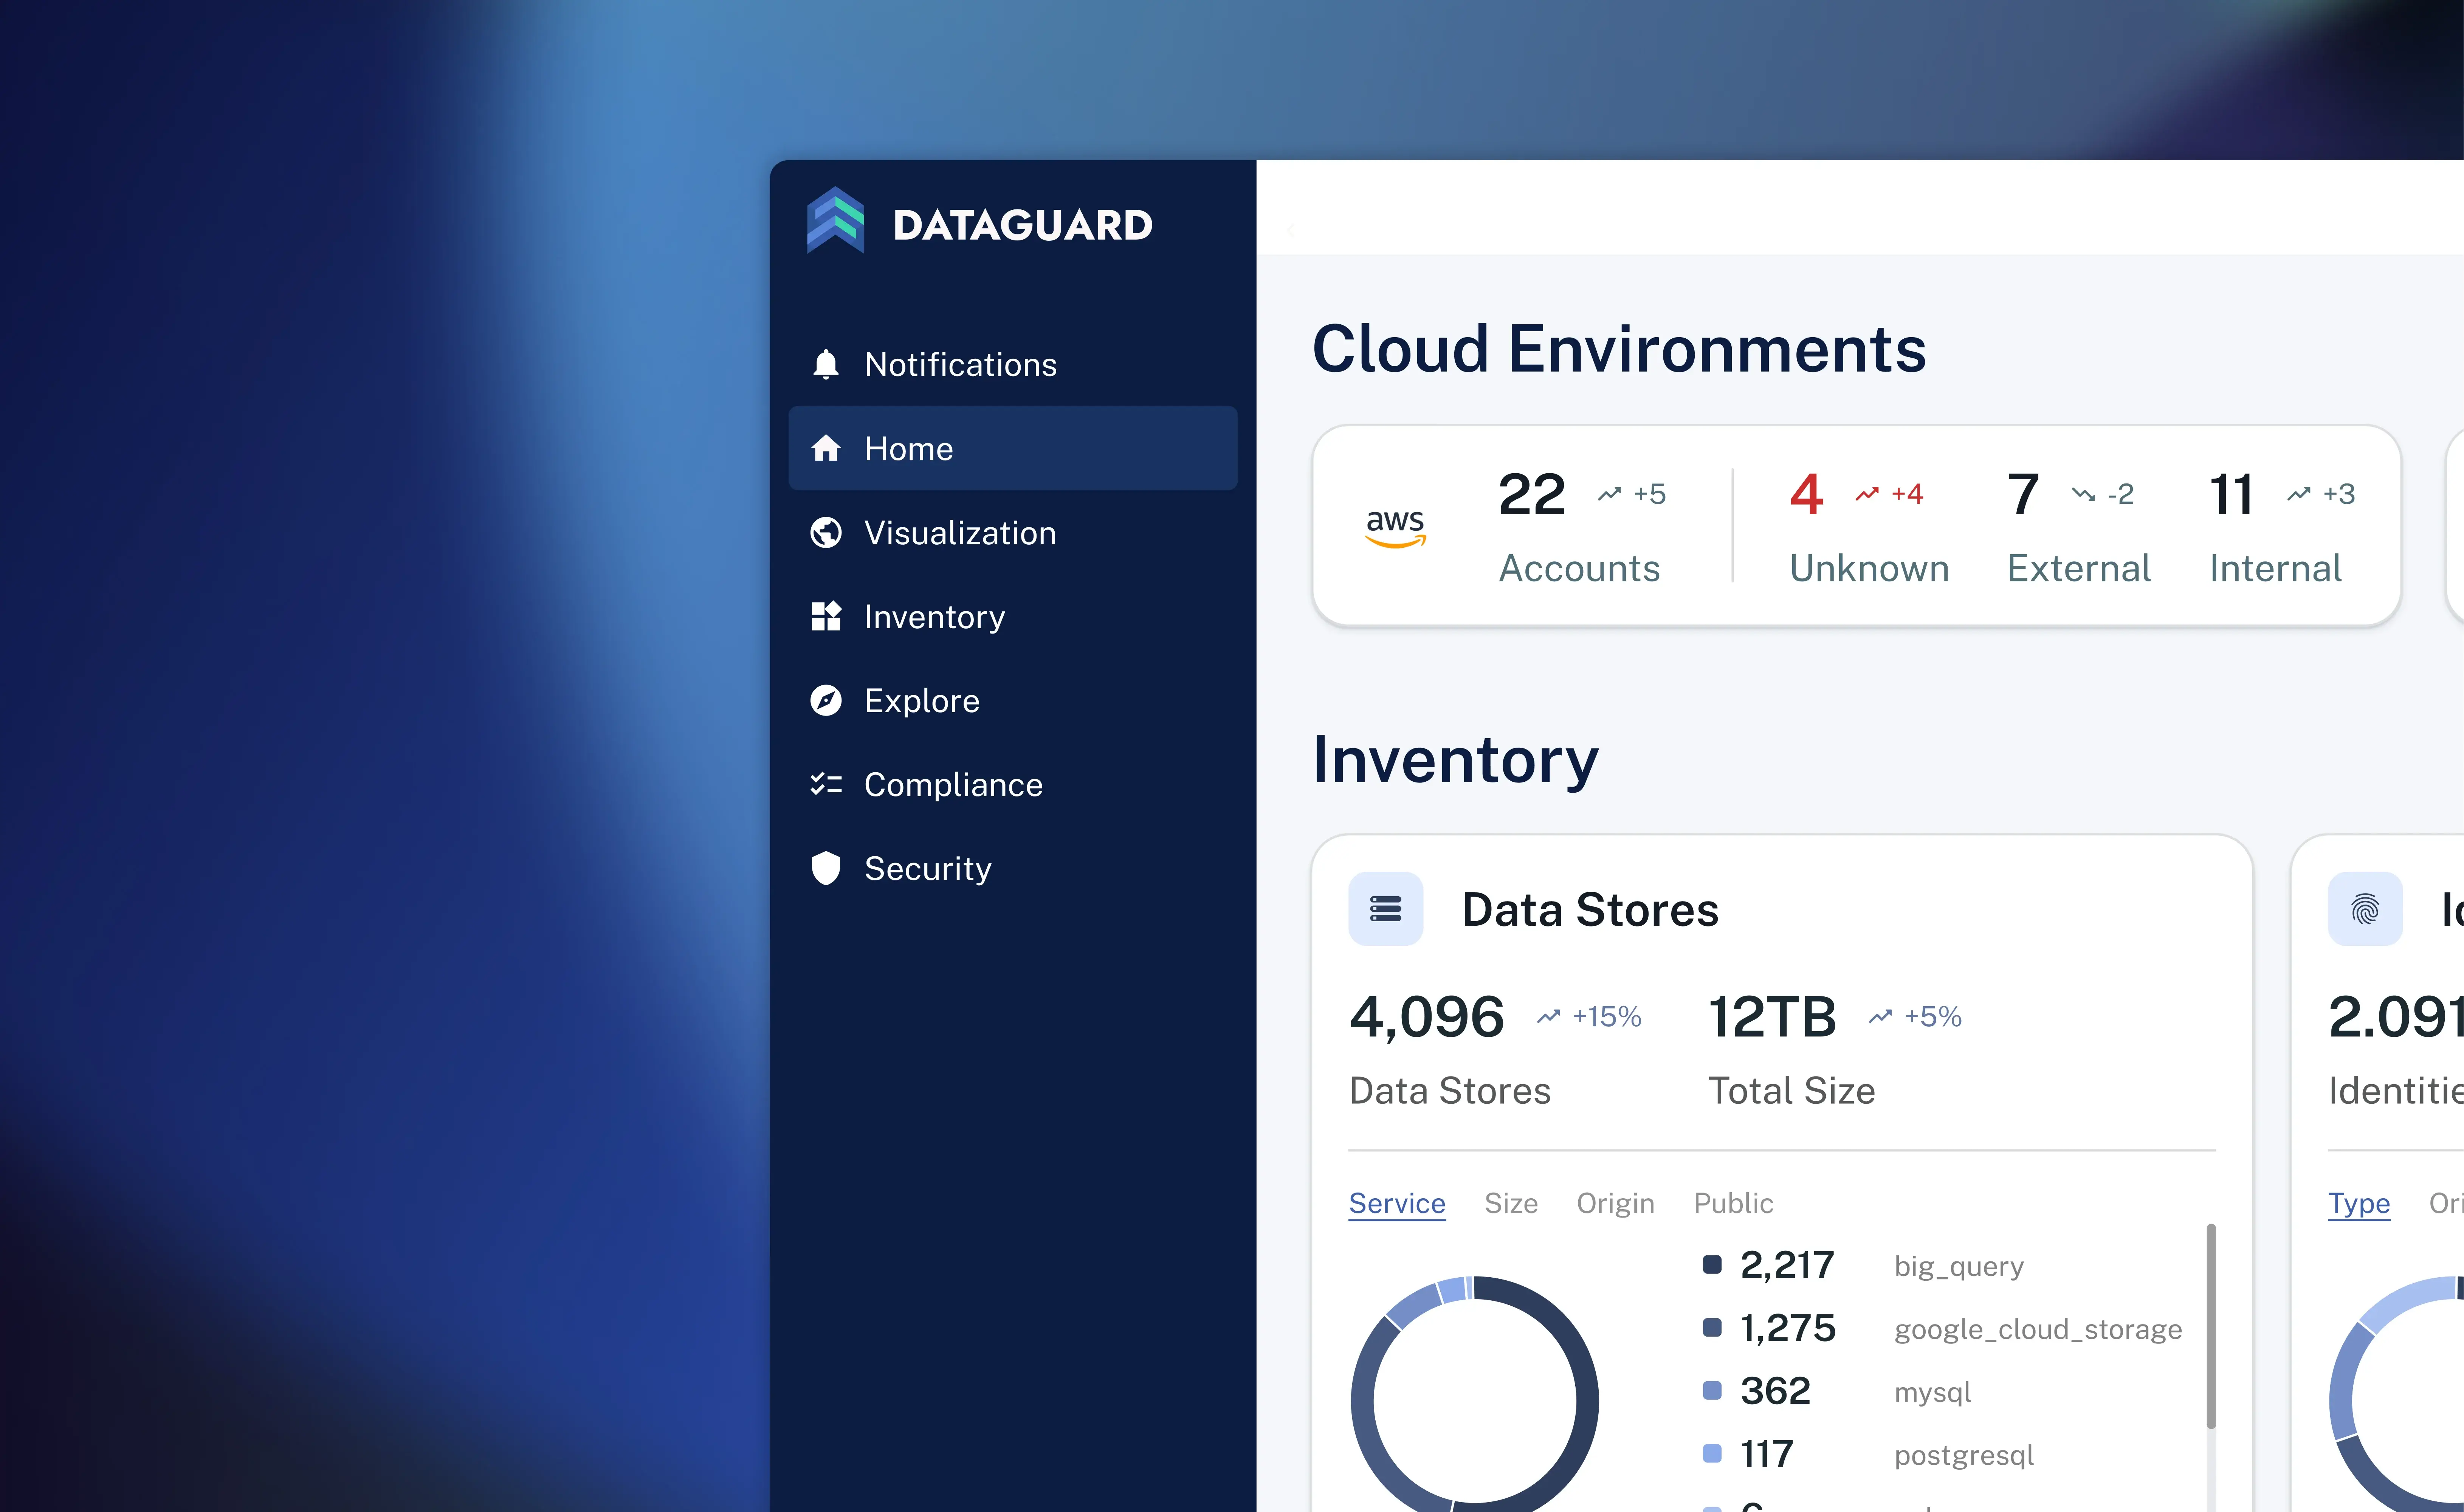Go to Inventory in the sidebar
Viewport: 2464px width, 1512px height.
click(x=1013, y=616)
